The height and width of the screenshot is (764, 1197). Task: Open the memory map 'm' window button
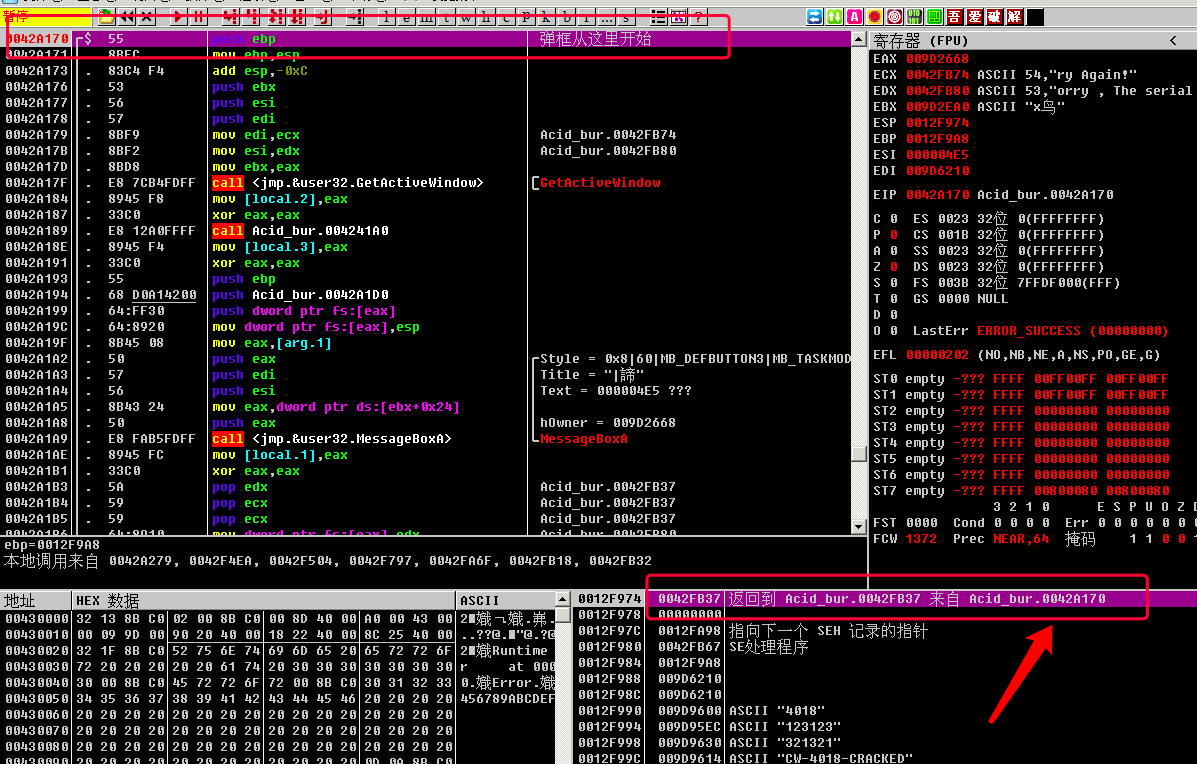pos(428,17)
